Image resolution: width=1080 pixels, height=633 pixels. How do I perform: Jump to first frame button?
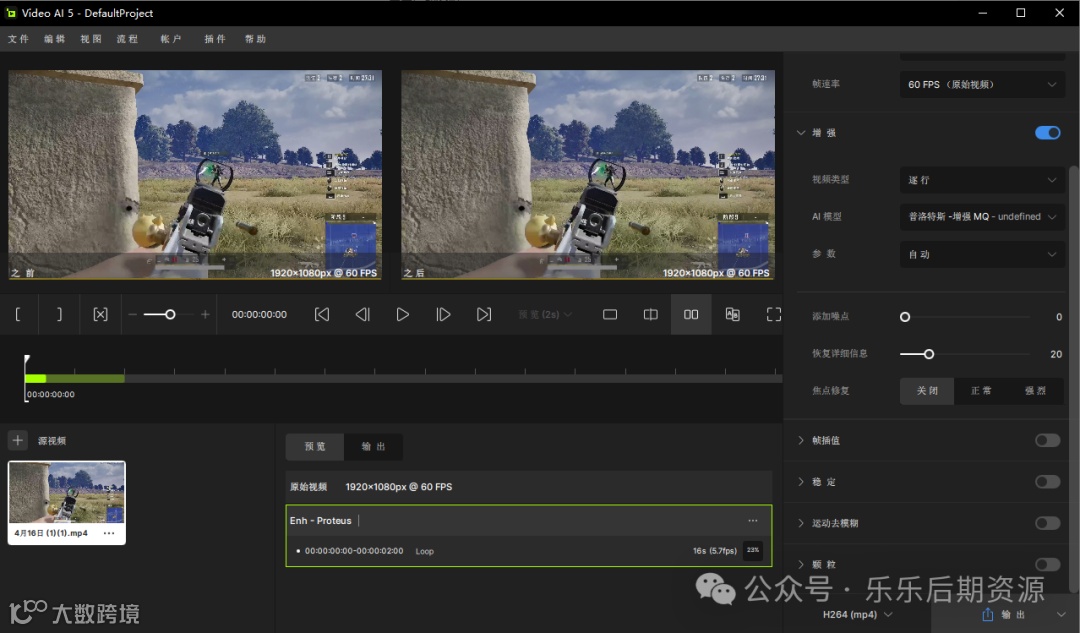322,314
